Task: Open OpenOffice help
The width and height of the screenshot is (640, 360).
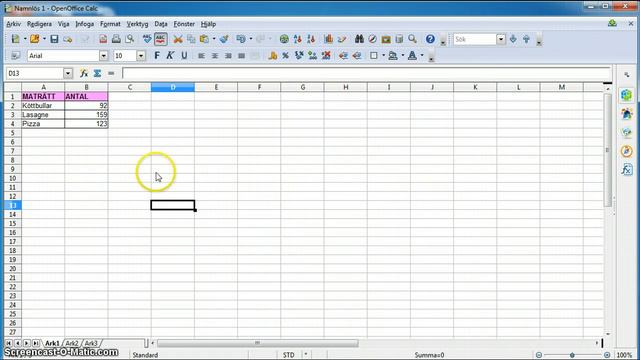Action: coord(430,39)
